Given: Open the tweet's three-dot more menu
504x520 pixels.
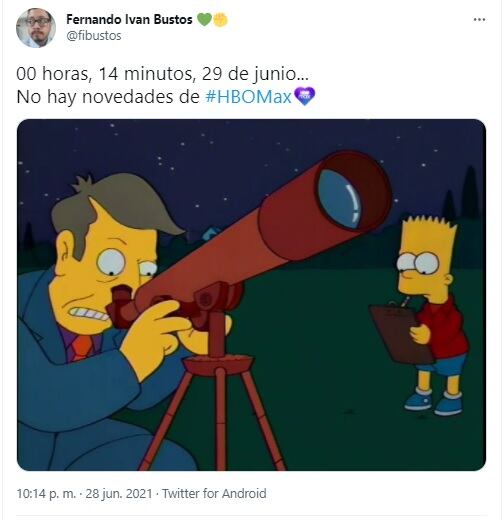Looking at the screenshot, I should click(x=479, y=20).
